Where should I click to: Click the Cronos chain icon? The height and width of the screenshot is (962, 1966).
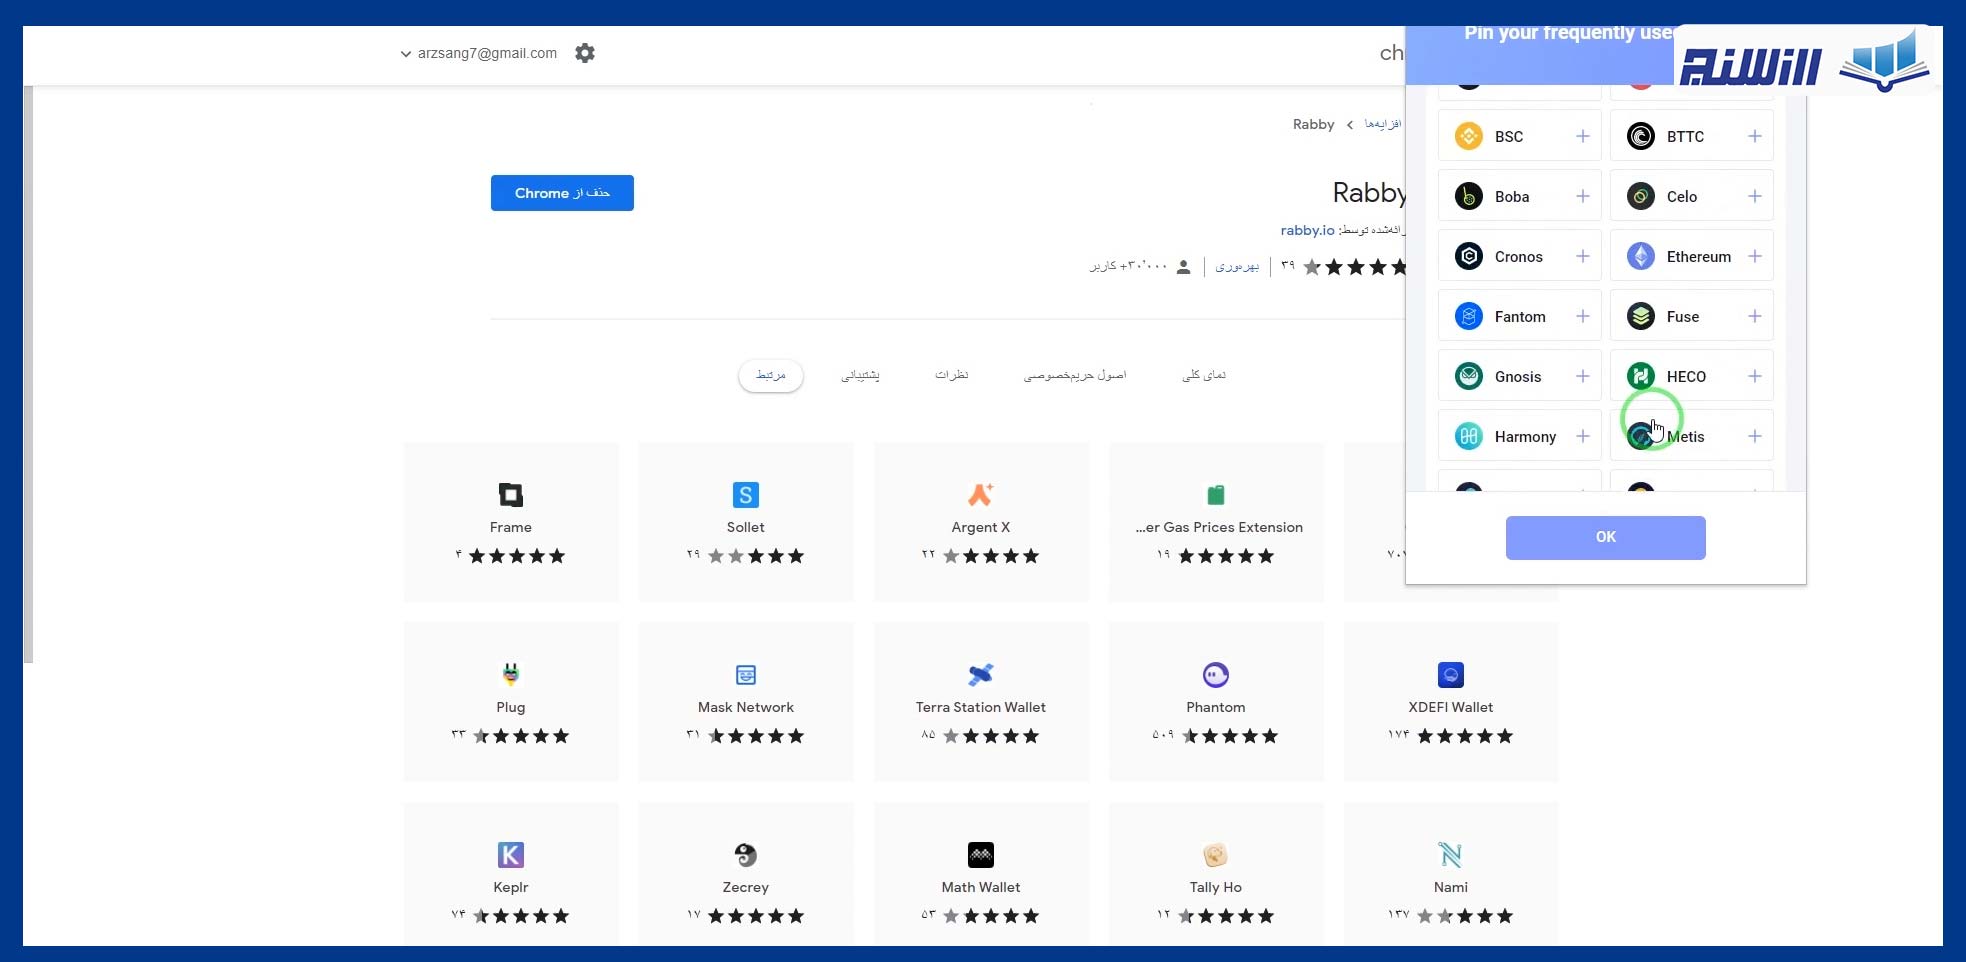(x=1468, y=256)
